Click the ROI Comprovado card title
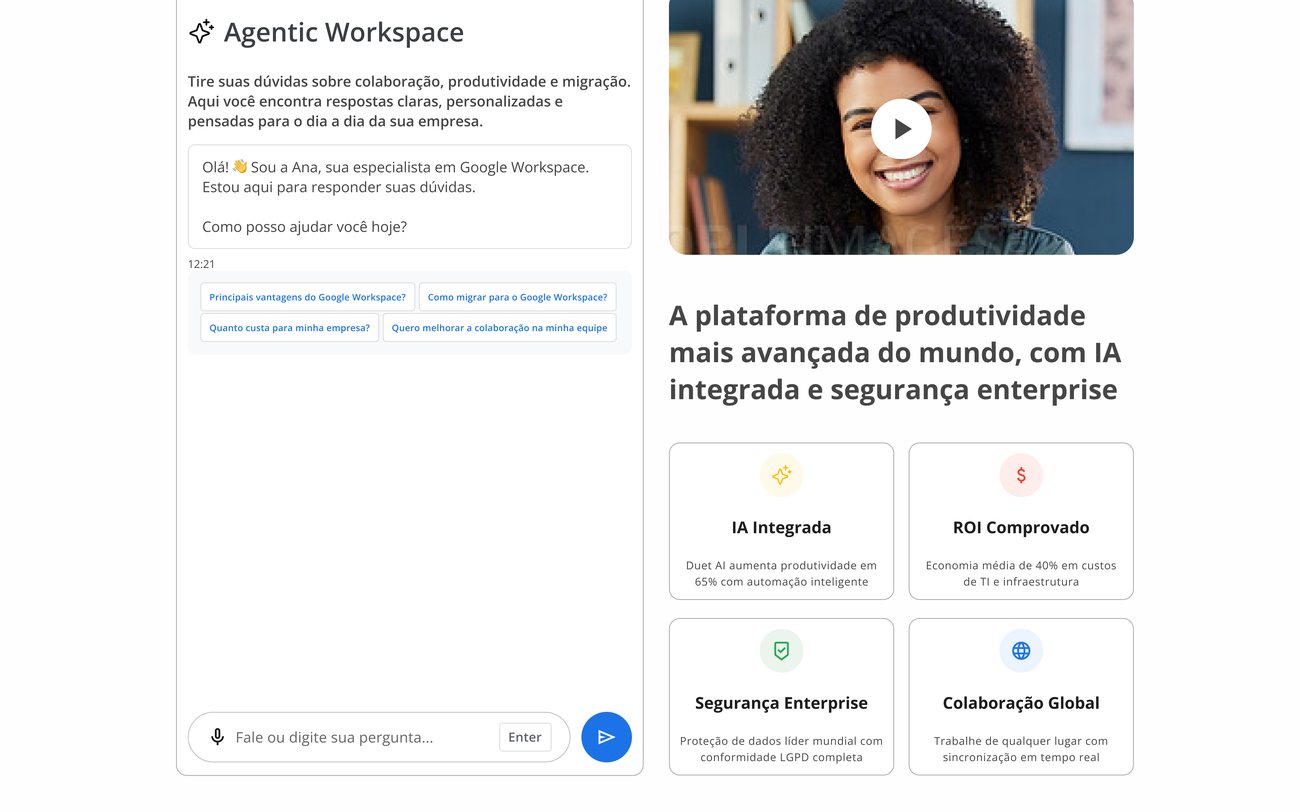 click(x=1021, y=527)
